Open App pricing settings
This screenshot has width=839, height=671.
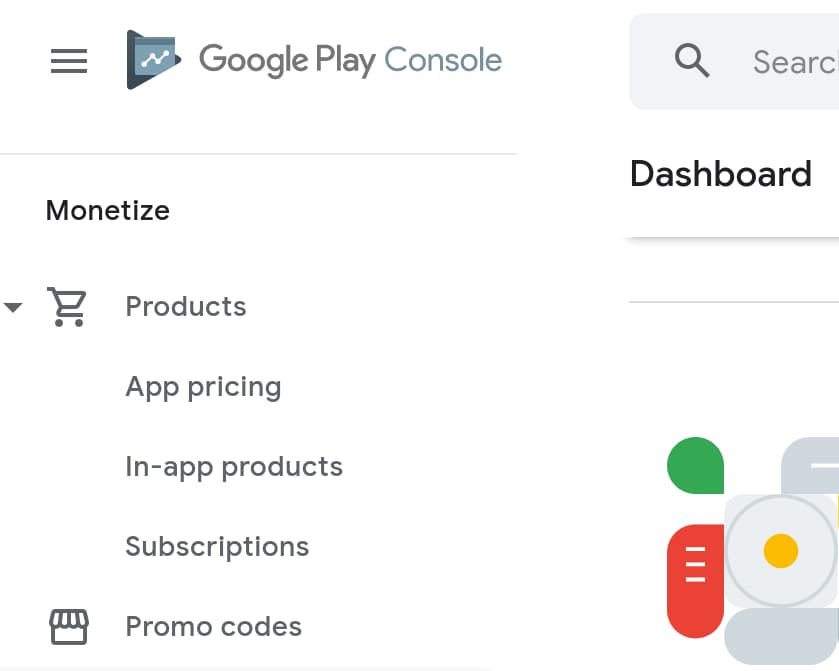click(203, 387)
